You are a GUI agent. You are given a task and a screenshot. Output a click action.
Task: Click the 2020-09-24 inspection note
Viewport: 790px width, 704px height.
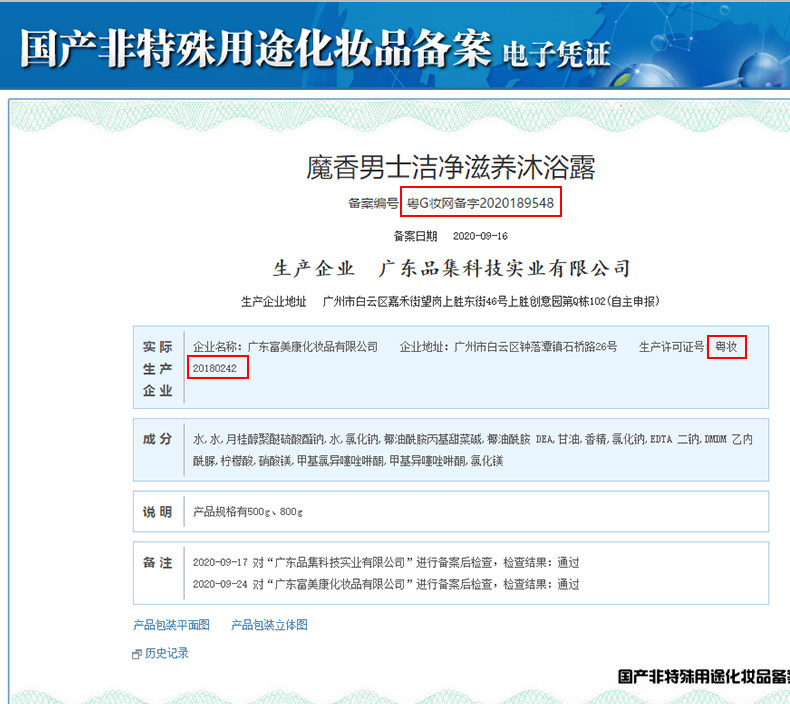[386, 584]
